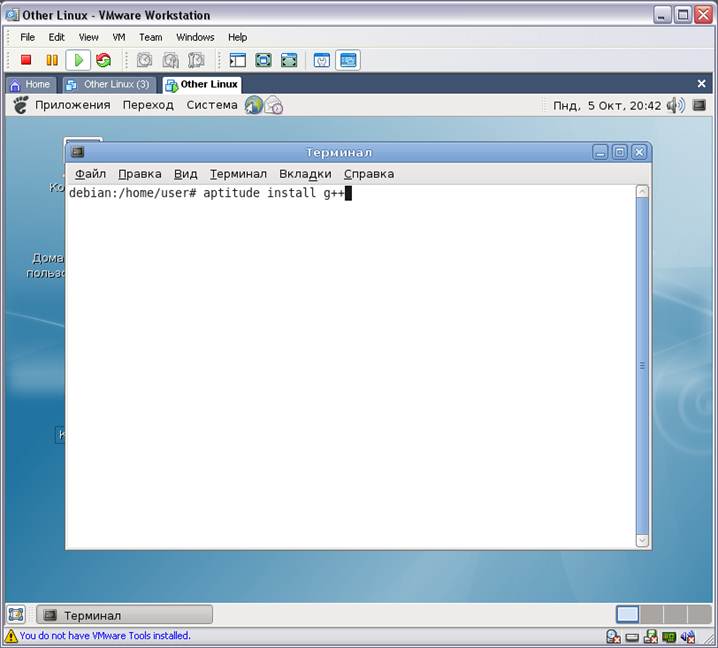
Task: Switch to the Home tab
Action: click(31, 85)
